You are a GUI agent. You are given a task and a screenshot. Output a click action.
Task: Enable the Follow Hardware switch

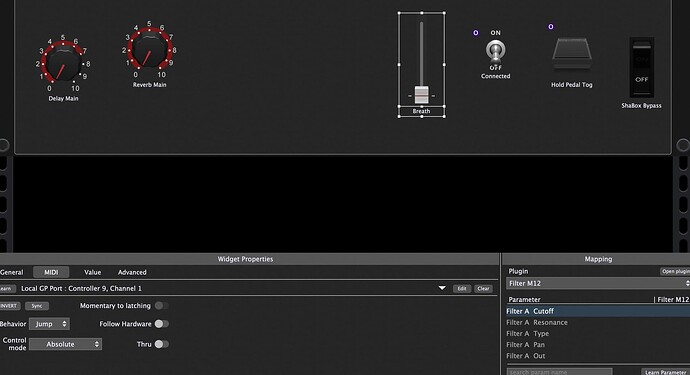pyautogui.click(x=161, y=324)
